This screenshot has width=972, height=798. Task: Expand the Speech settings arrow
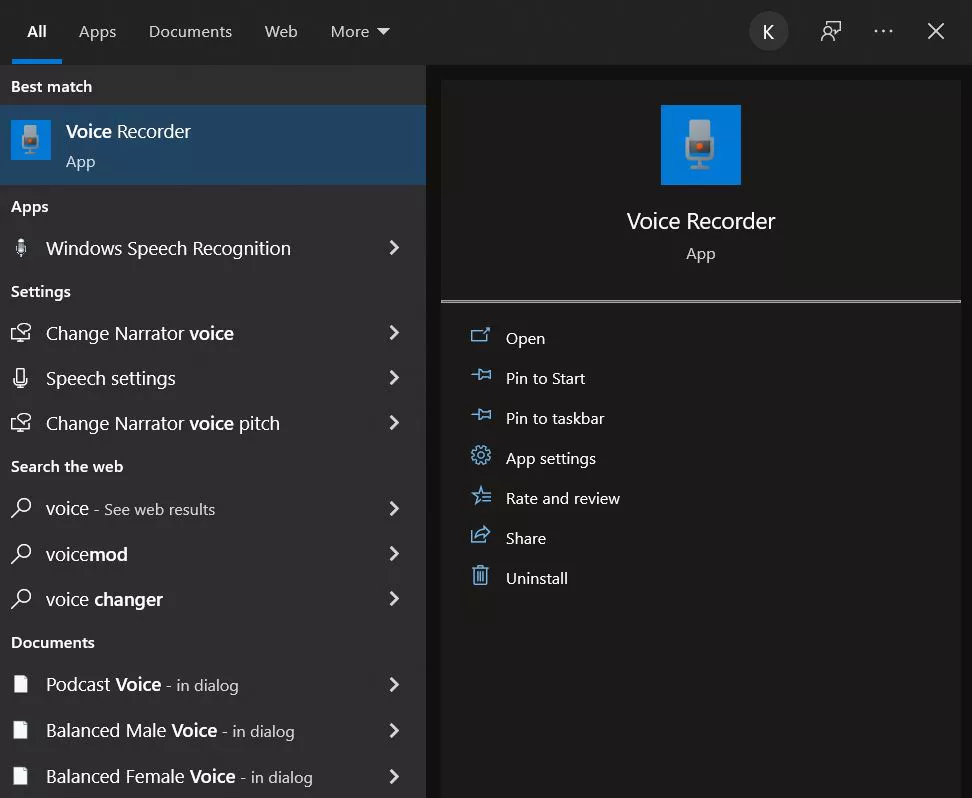(x=394, y=378)
